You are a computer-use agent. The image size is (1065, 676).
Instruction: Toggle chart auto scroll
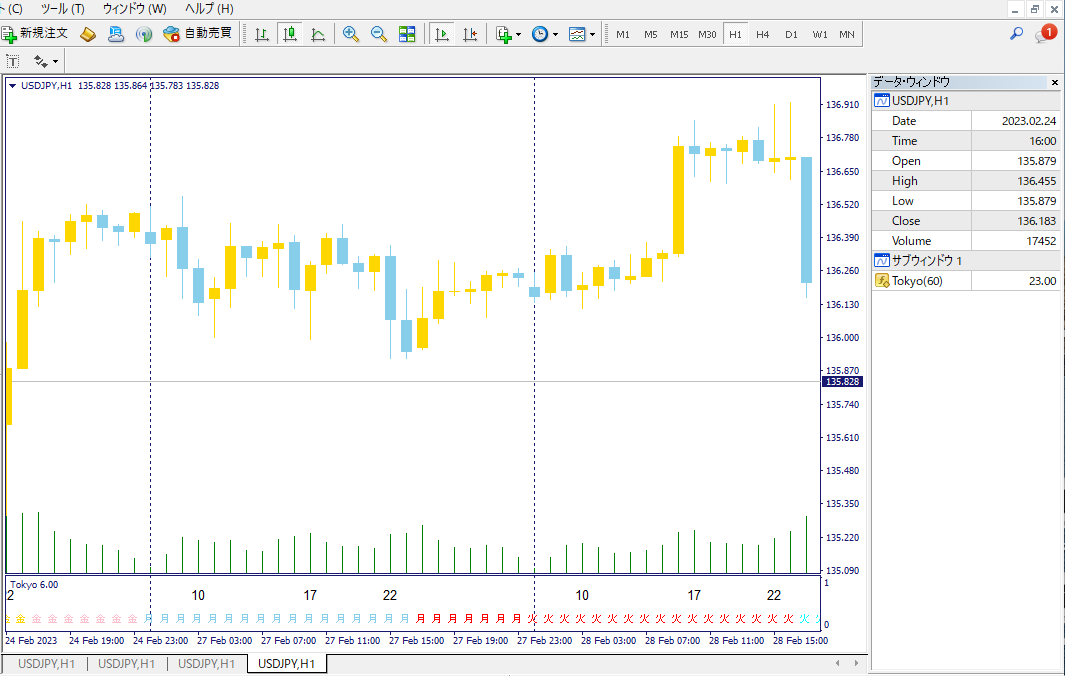click(x=441, y=34)
